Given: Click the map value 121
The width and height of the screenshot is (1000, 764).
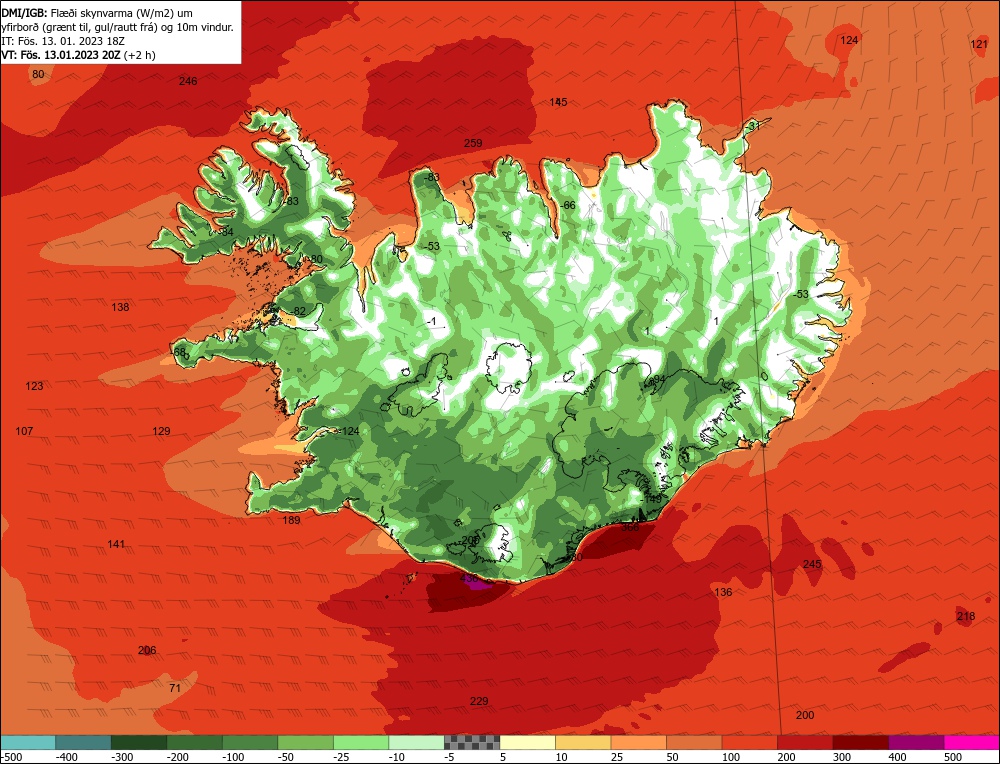Looking at the screenshot, I should pos(979,44).
